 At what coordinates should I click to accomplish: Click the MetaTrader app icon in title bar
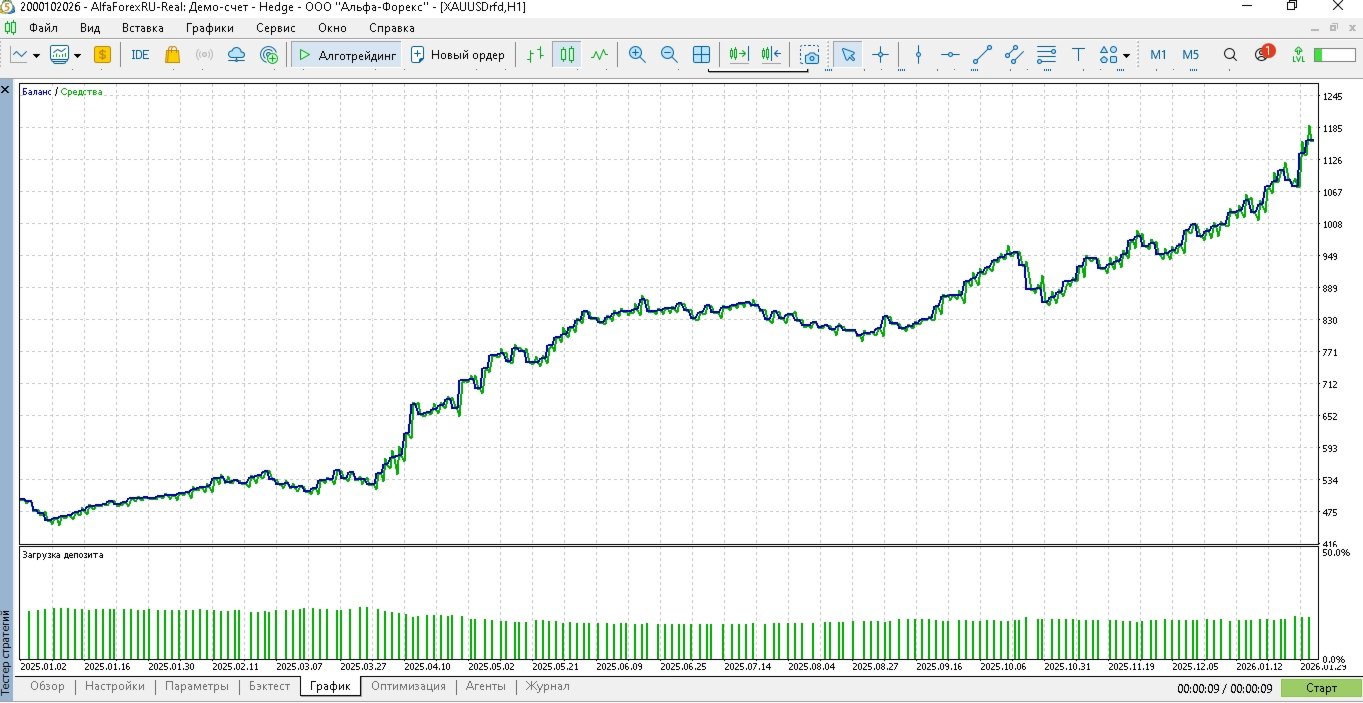pos(9,7)
